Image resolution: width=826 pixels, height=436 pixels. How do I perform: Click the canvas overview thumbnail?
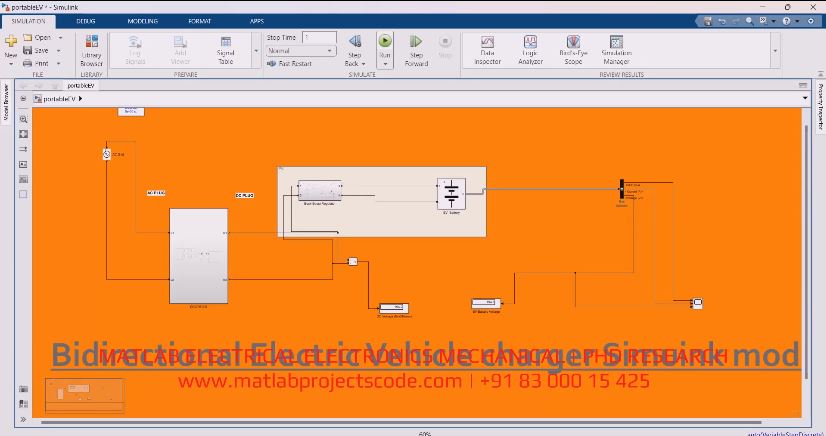[85, 395]
